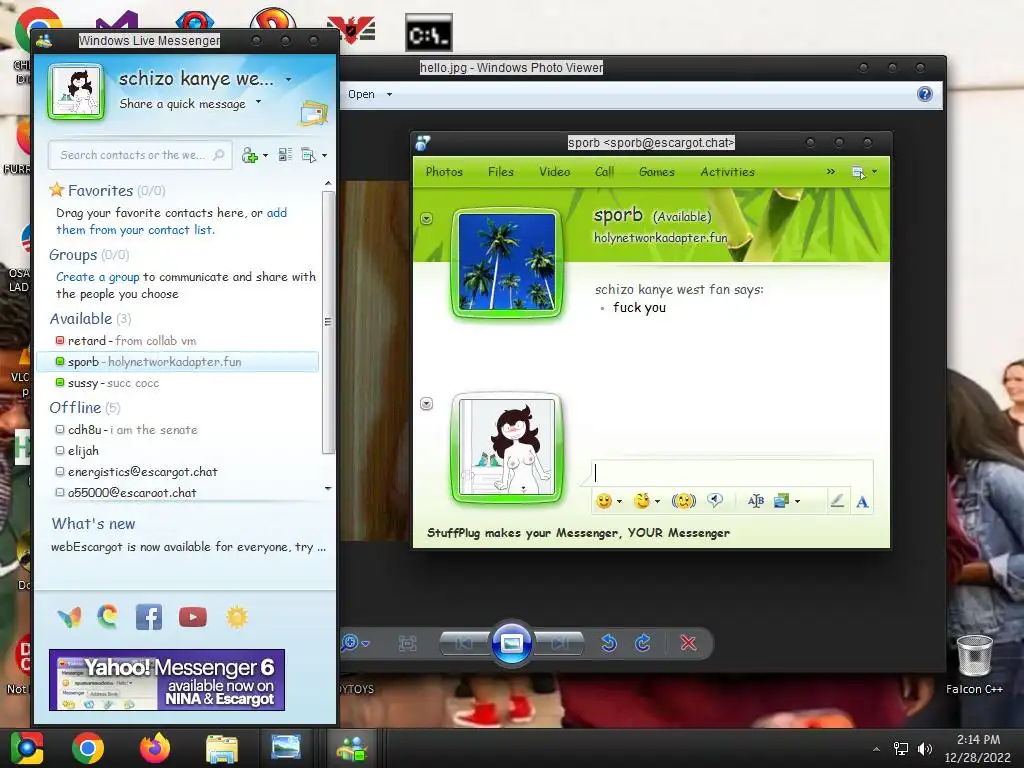
Task: Start the slideshow in Photo Viewer
Action: [x=511, y=643]
